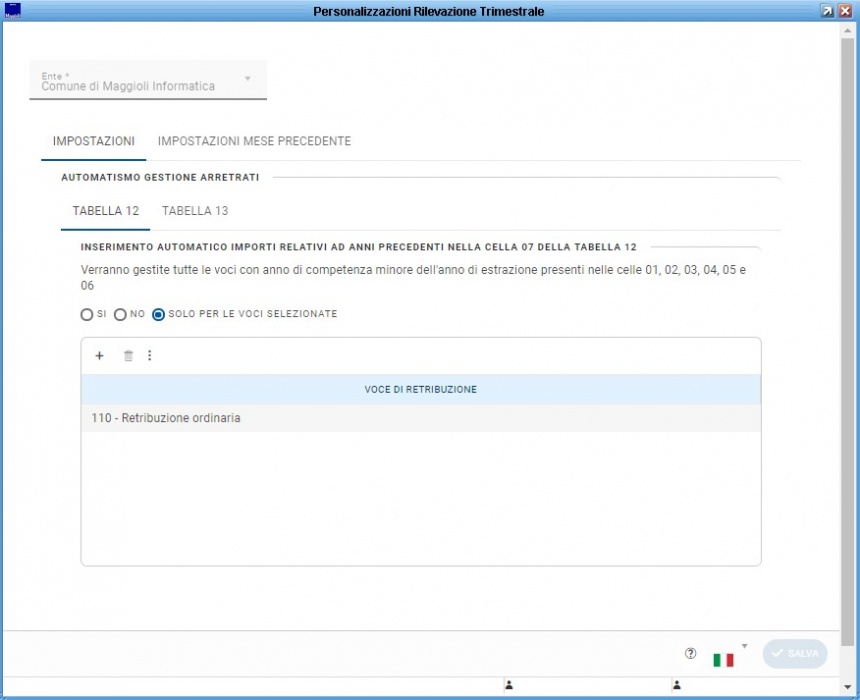
Task: Delete selected row with trash icon
Action: click(128, 355)
